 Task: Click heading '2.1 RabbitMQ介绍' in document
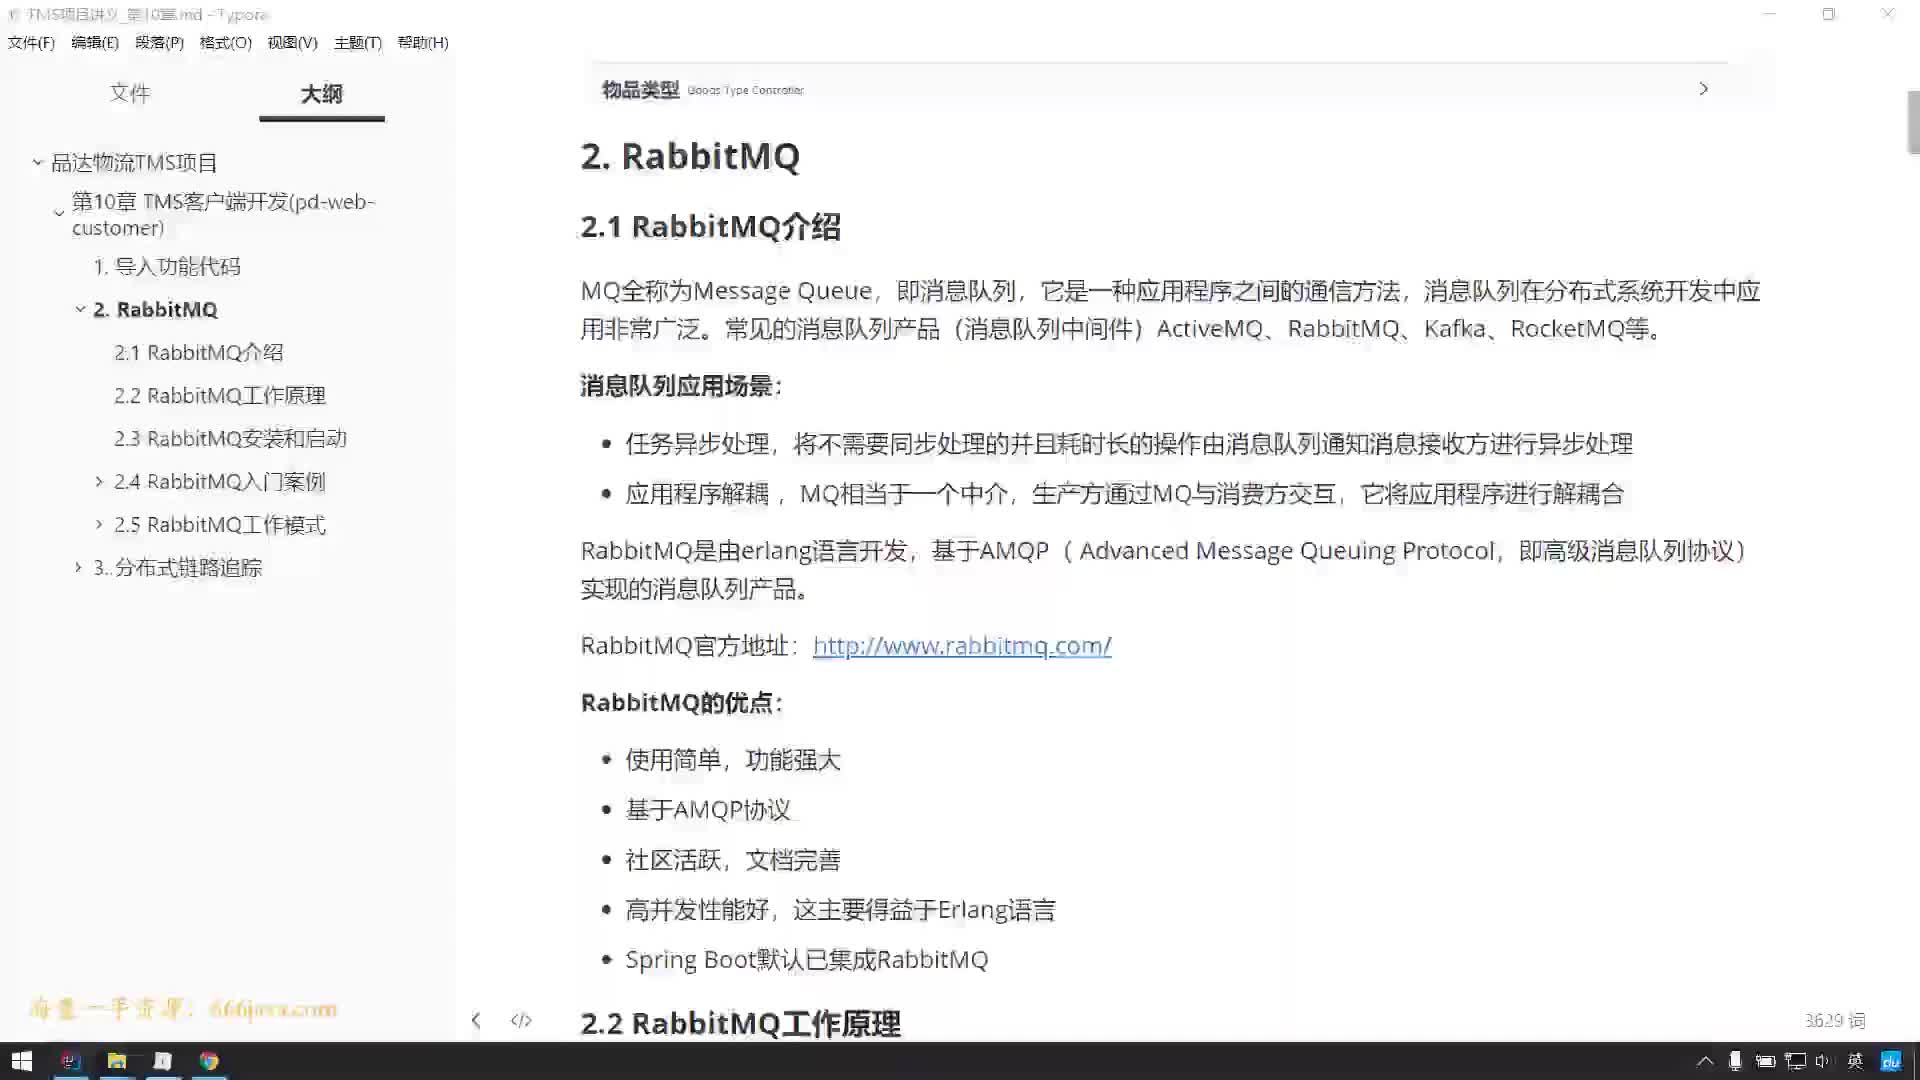(710, 227)
